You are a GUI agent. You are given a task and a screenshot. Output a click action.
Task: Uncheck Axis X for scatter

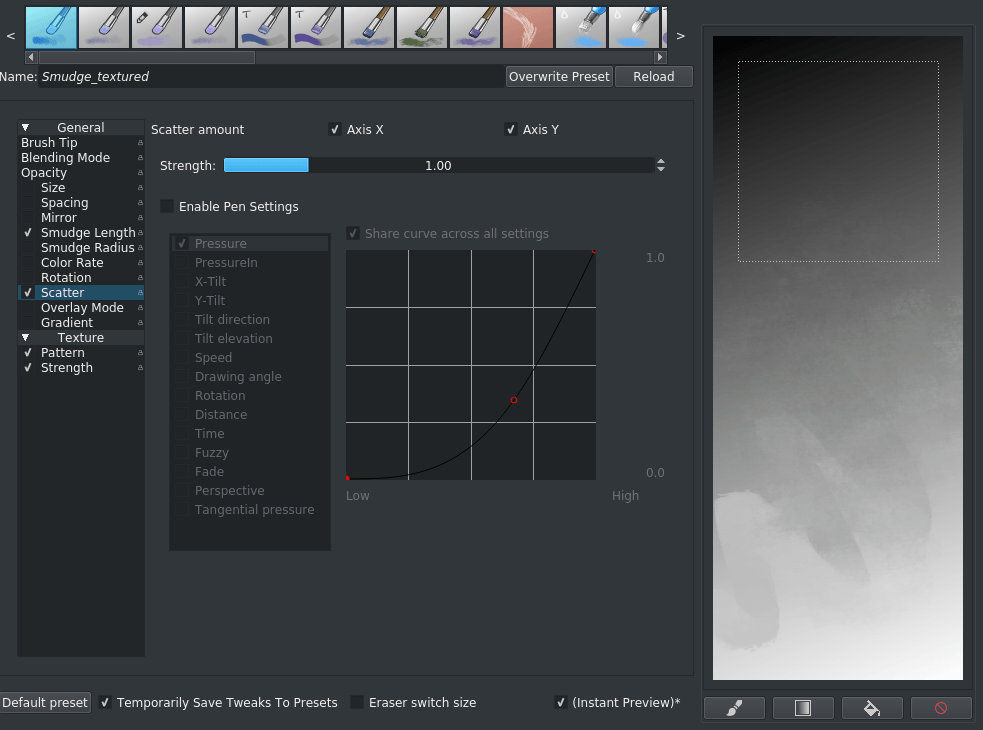[335, 129]
